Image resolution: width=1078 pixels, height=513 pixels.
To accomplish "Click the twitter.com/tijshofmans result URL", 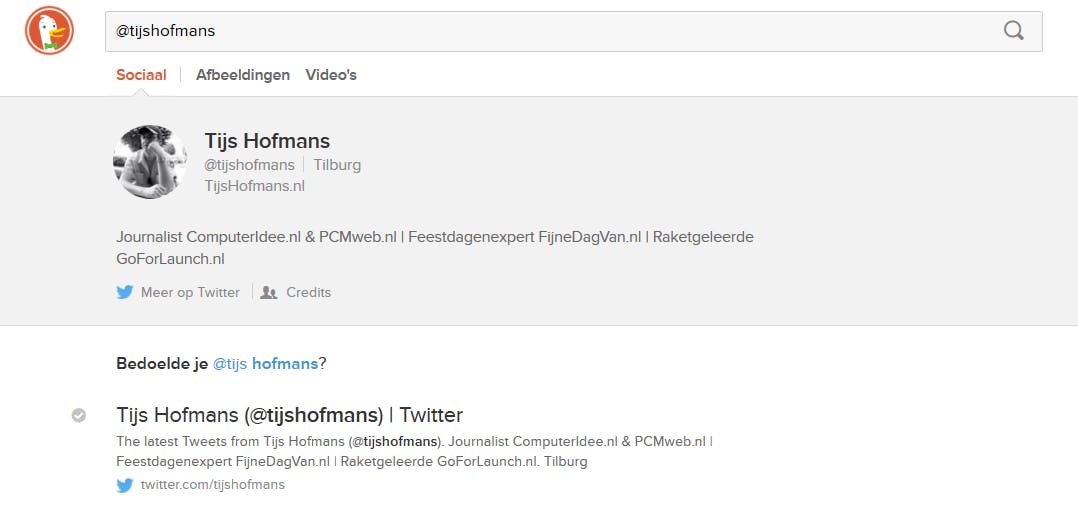I will [x=212, y=485].
